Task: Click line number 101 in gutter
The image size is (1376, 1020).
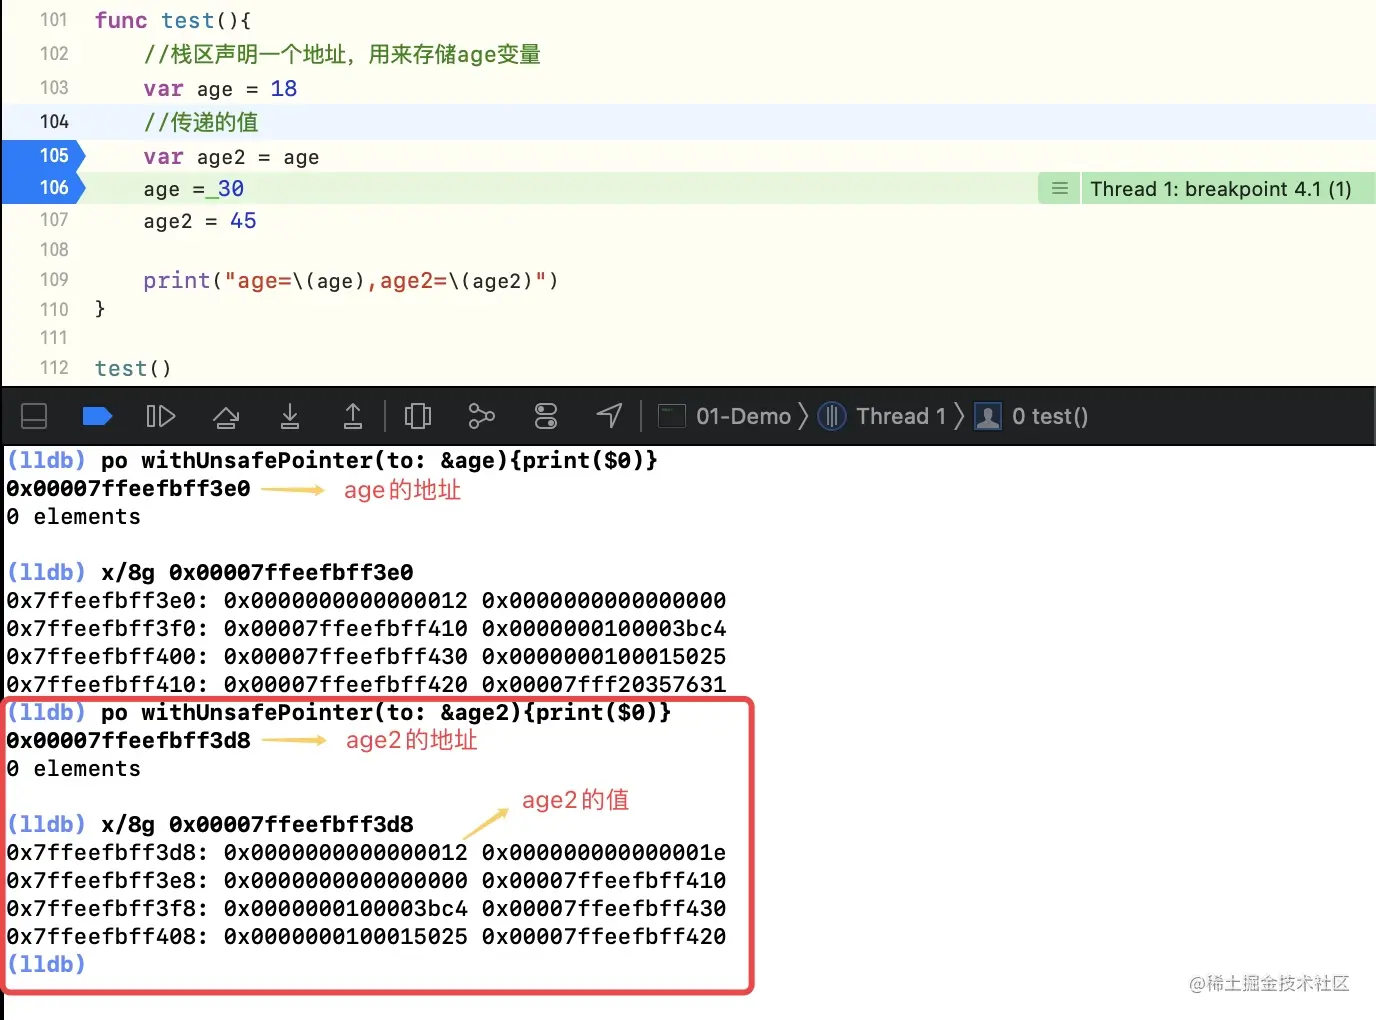Action: pyautogui.click(x=54, y=20)
